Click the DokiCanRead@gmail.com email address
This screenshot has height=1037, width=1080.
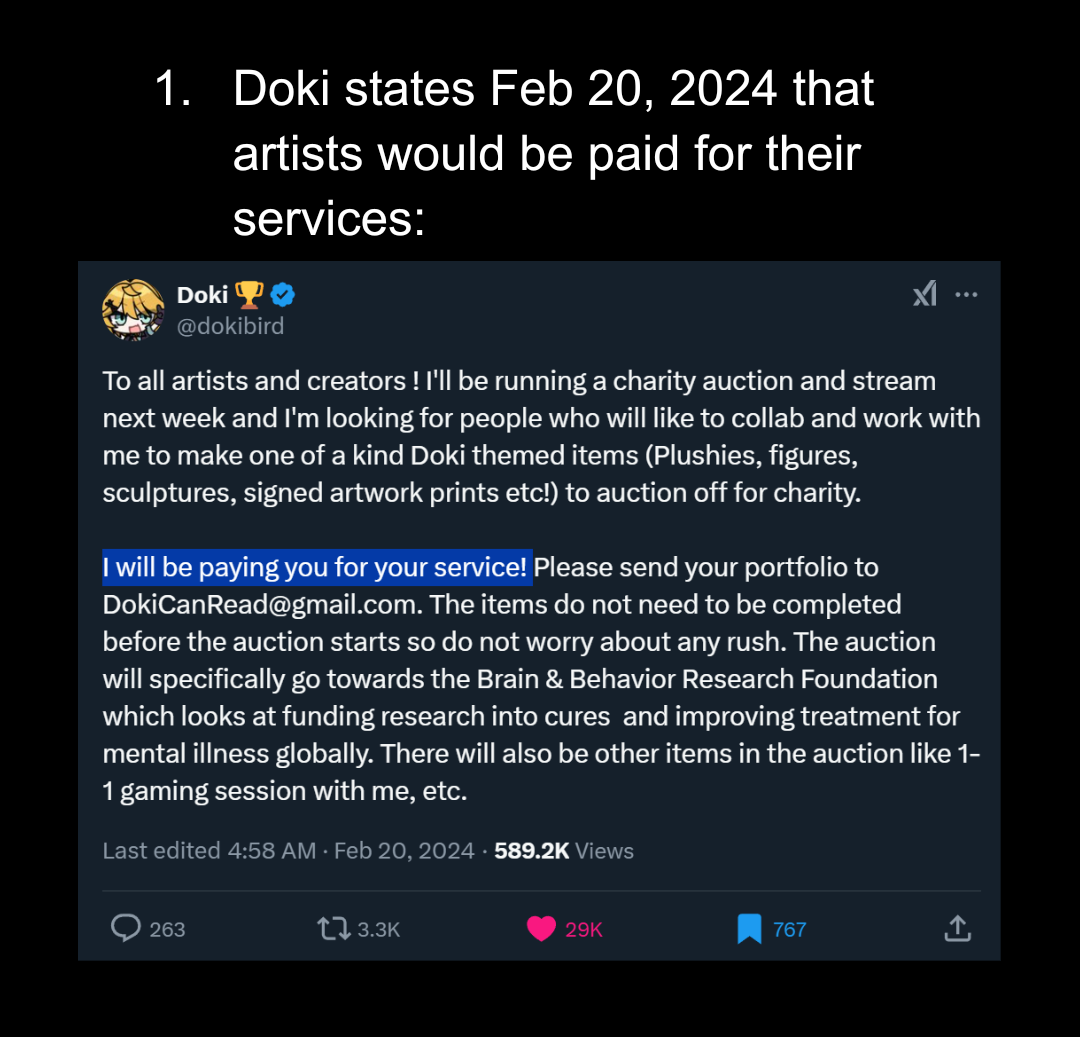click(262, 605)
